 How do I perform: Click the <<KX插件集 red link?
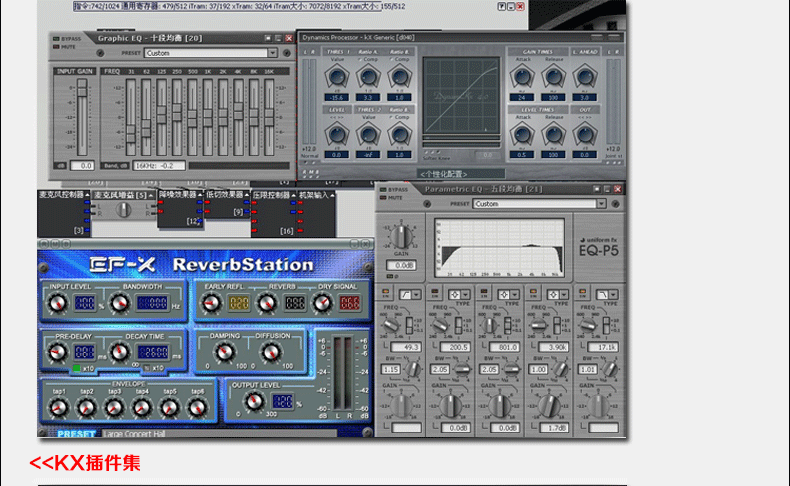click(x=85, y=463)
